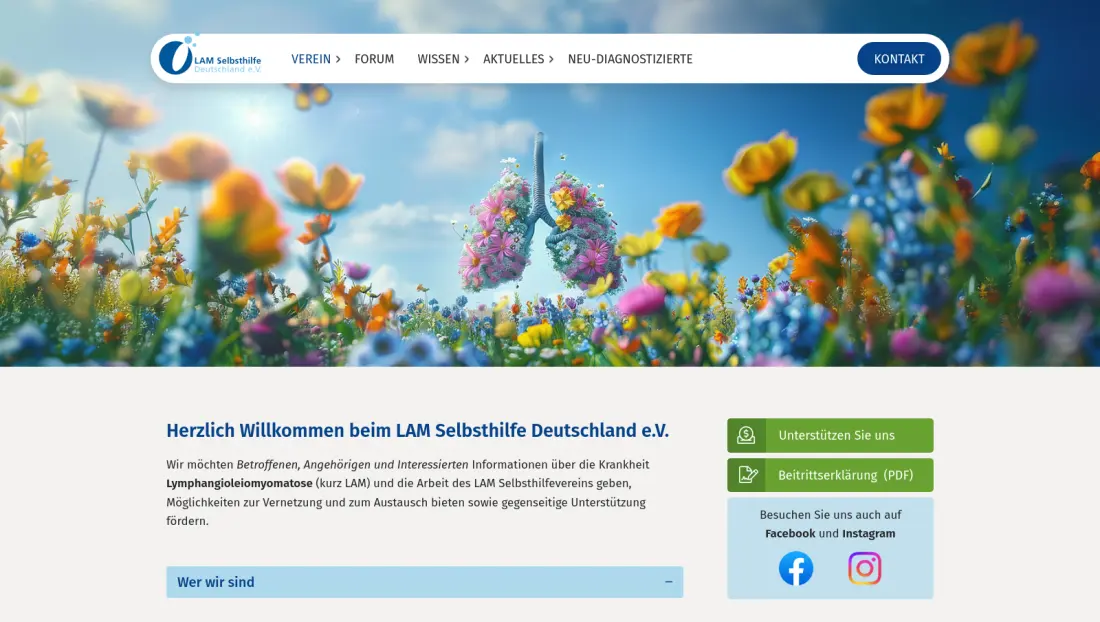Image resolution: width=1100 pixels, height=622 pixels.
Task: Expand the Verein menu chevron
Action: coord(338,60)
